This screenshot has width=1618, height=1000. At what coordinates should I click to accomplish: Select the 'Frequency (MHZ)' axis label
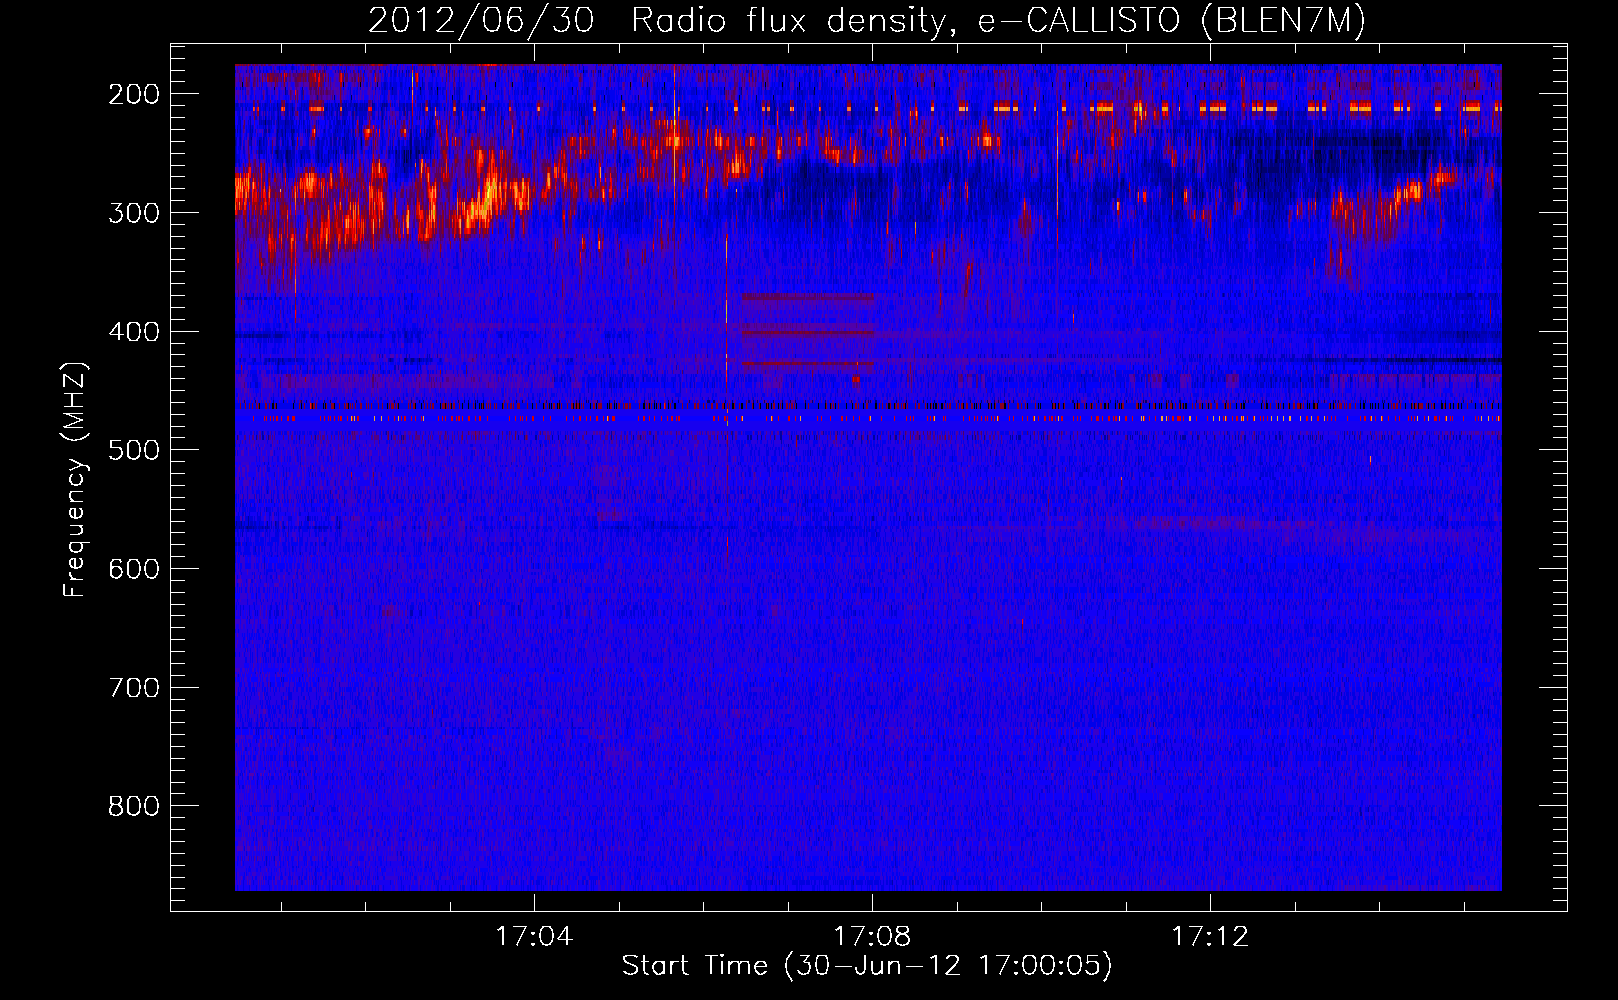coord(75,479)
